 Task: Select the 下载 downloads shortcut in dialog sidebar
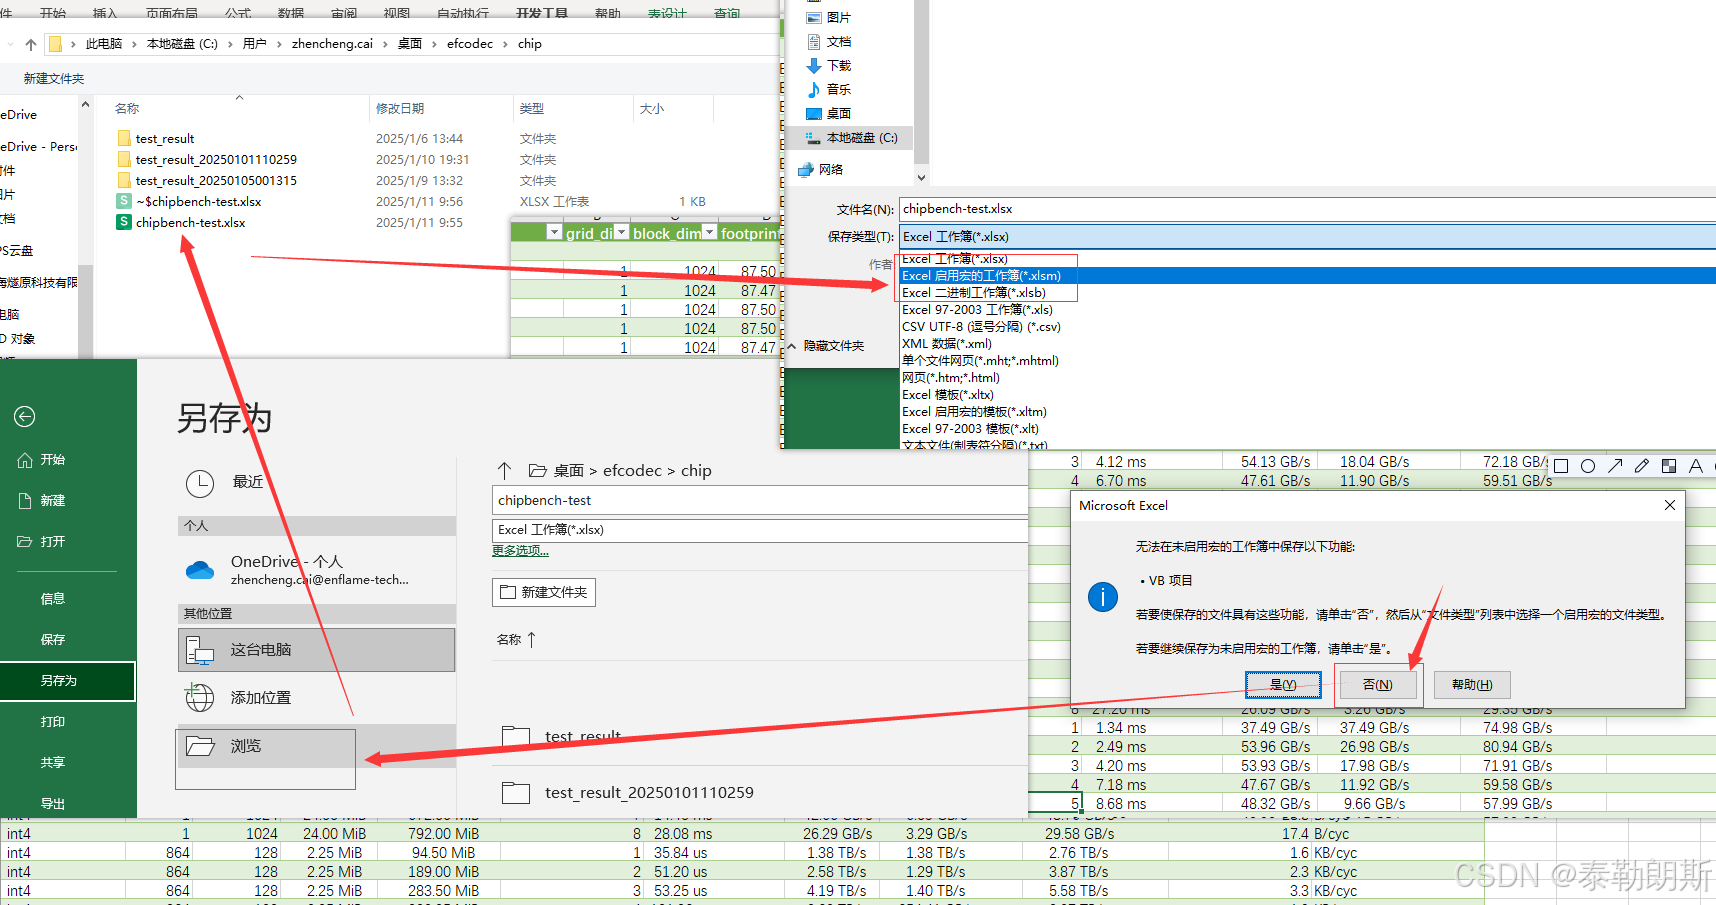pos(829,66)
